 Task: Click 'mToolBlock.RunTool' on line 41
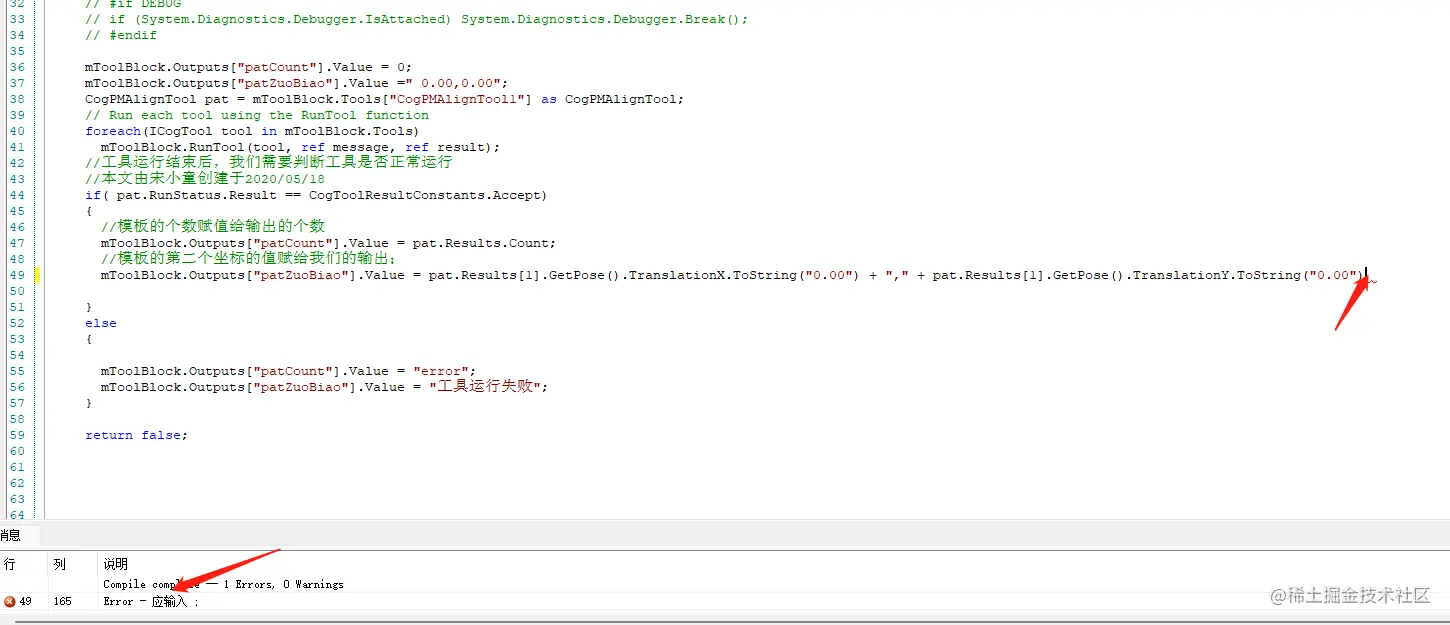click(173, 147)
